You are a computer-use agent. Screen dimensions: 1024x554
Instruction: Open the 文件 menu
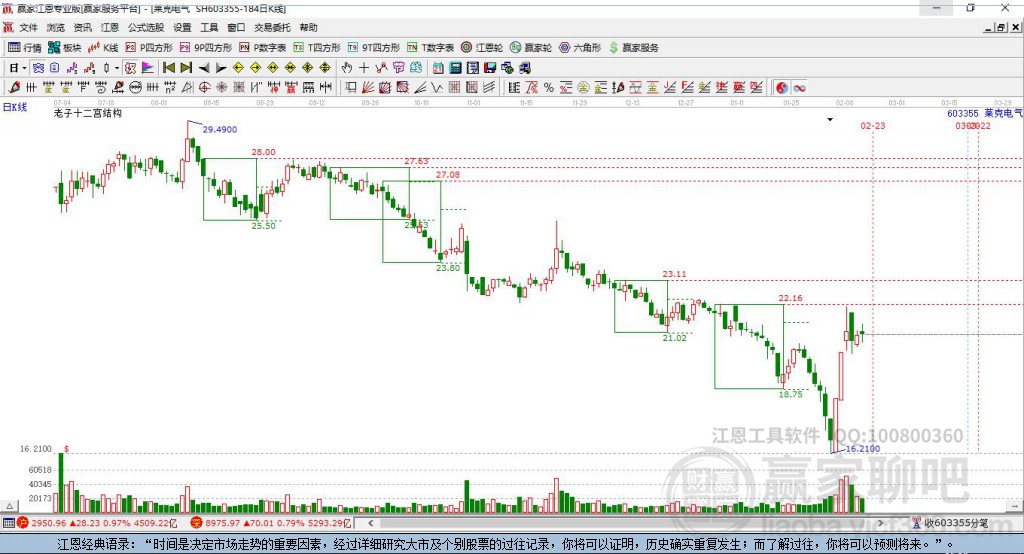(28, 27)
